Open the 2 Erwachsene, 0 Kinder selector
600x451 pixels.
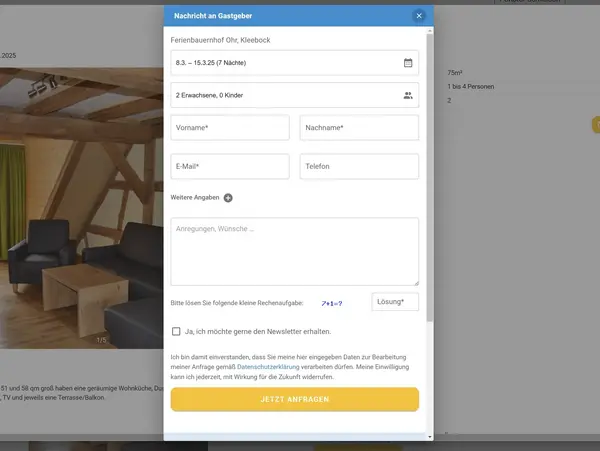[295, 95]
